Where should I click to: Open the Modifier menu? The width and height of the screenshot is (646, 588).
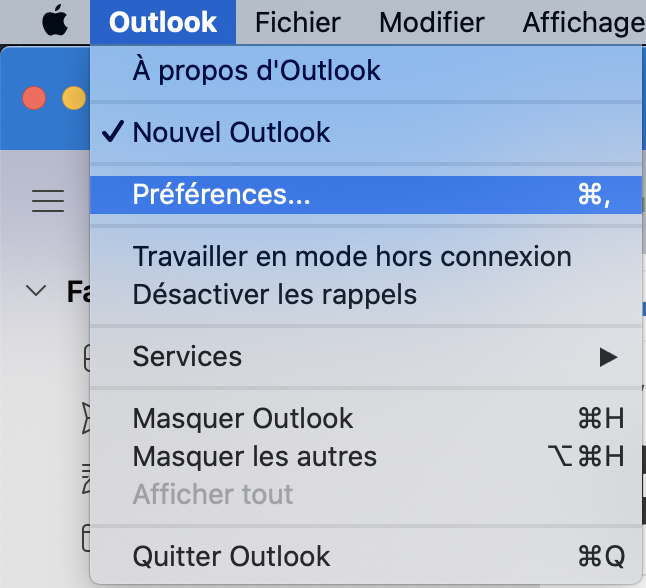432,22
